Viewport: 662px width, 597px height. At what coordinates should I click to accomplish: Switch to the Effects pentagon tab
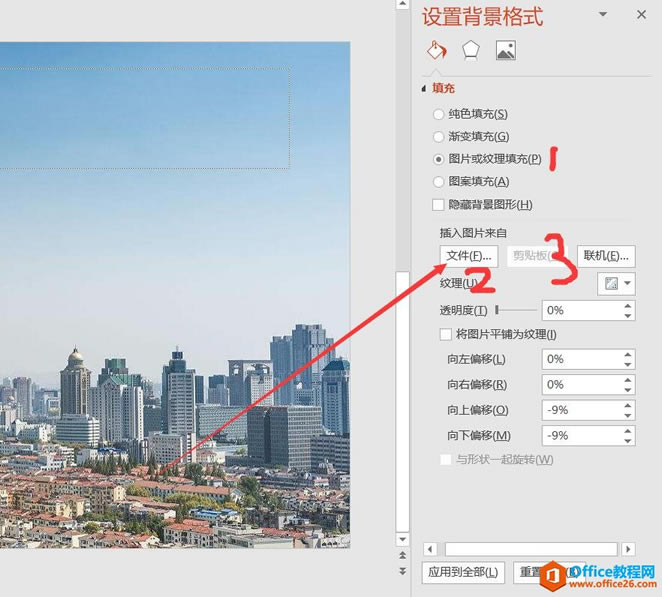[470, 50]
